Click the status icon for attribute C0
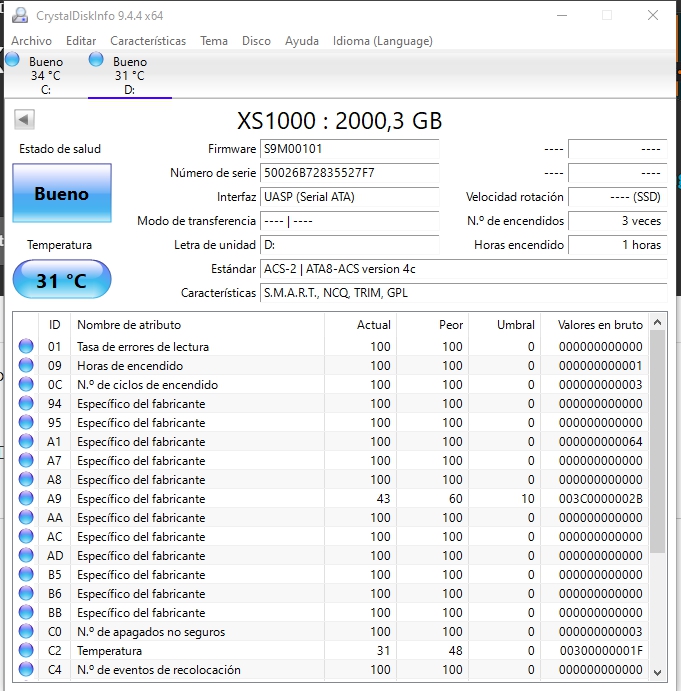Image resolution: width=681 pixels, height=691 pixels. coord(26,631)
